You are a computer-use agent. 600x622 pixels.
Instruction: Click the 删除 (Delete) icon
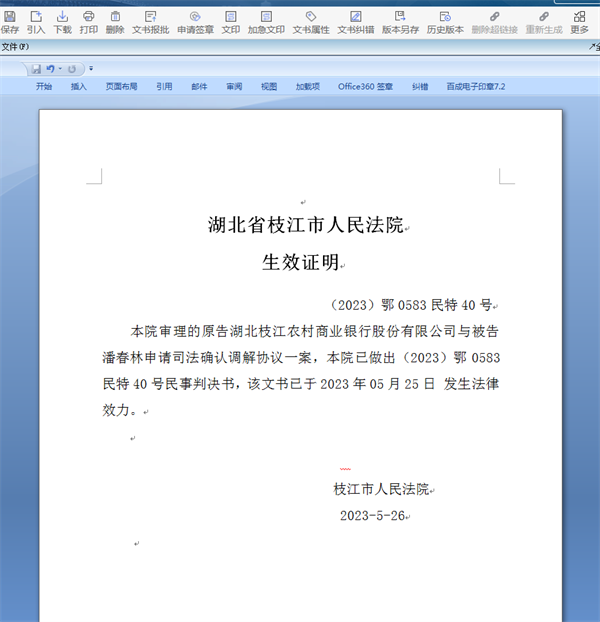115,22
